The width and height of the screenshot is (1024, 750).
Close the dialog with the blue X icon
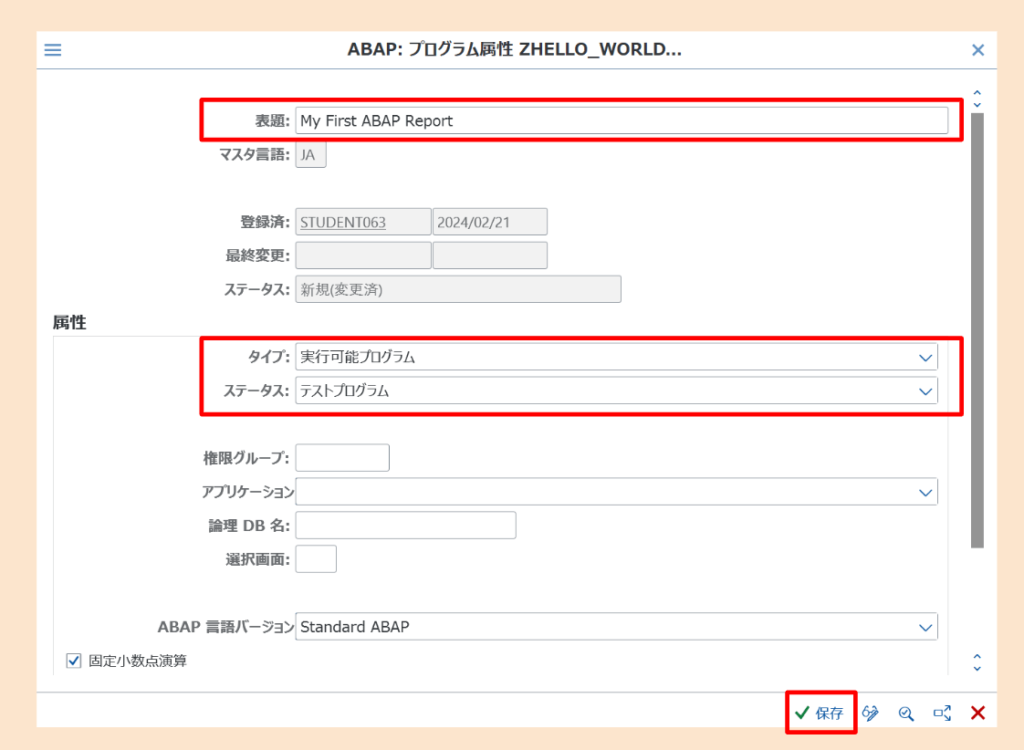click(x=977, y=49)
